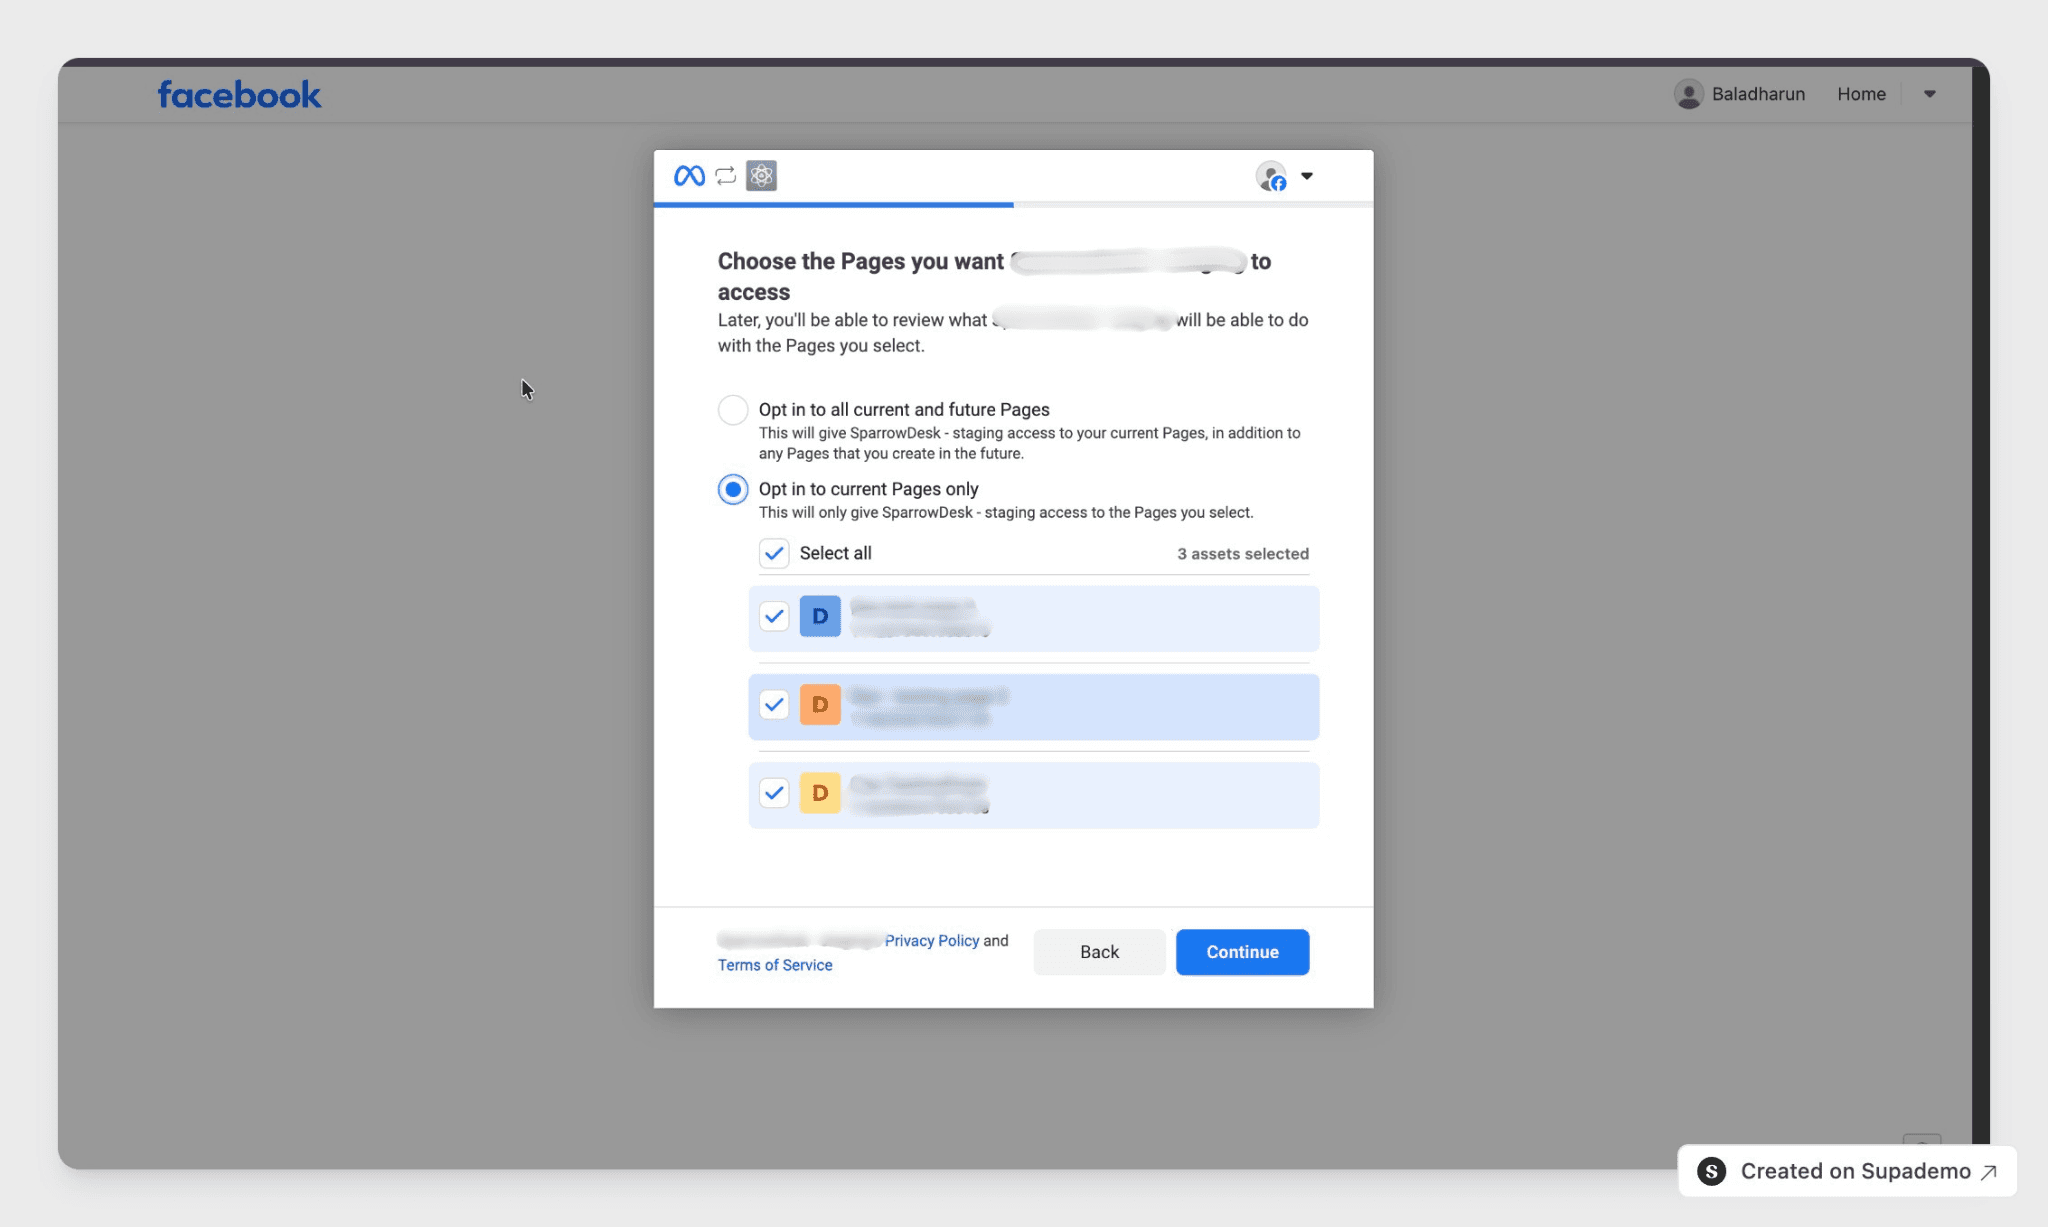The width and height of the screenshot is (2048, 1227).
Task: Click the Back button
Action: (x=1099, y=952)
